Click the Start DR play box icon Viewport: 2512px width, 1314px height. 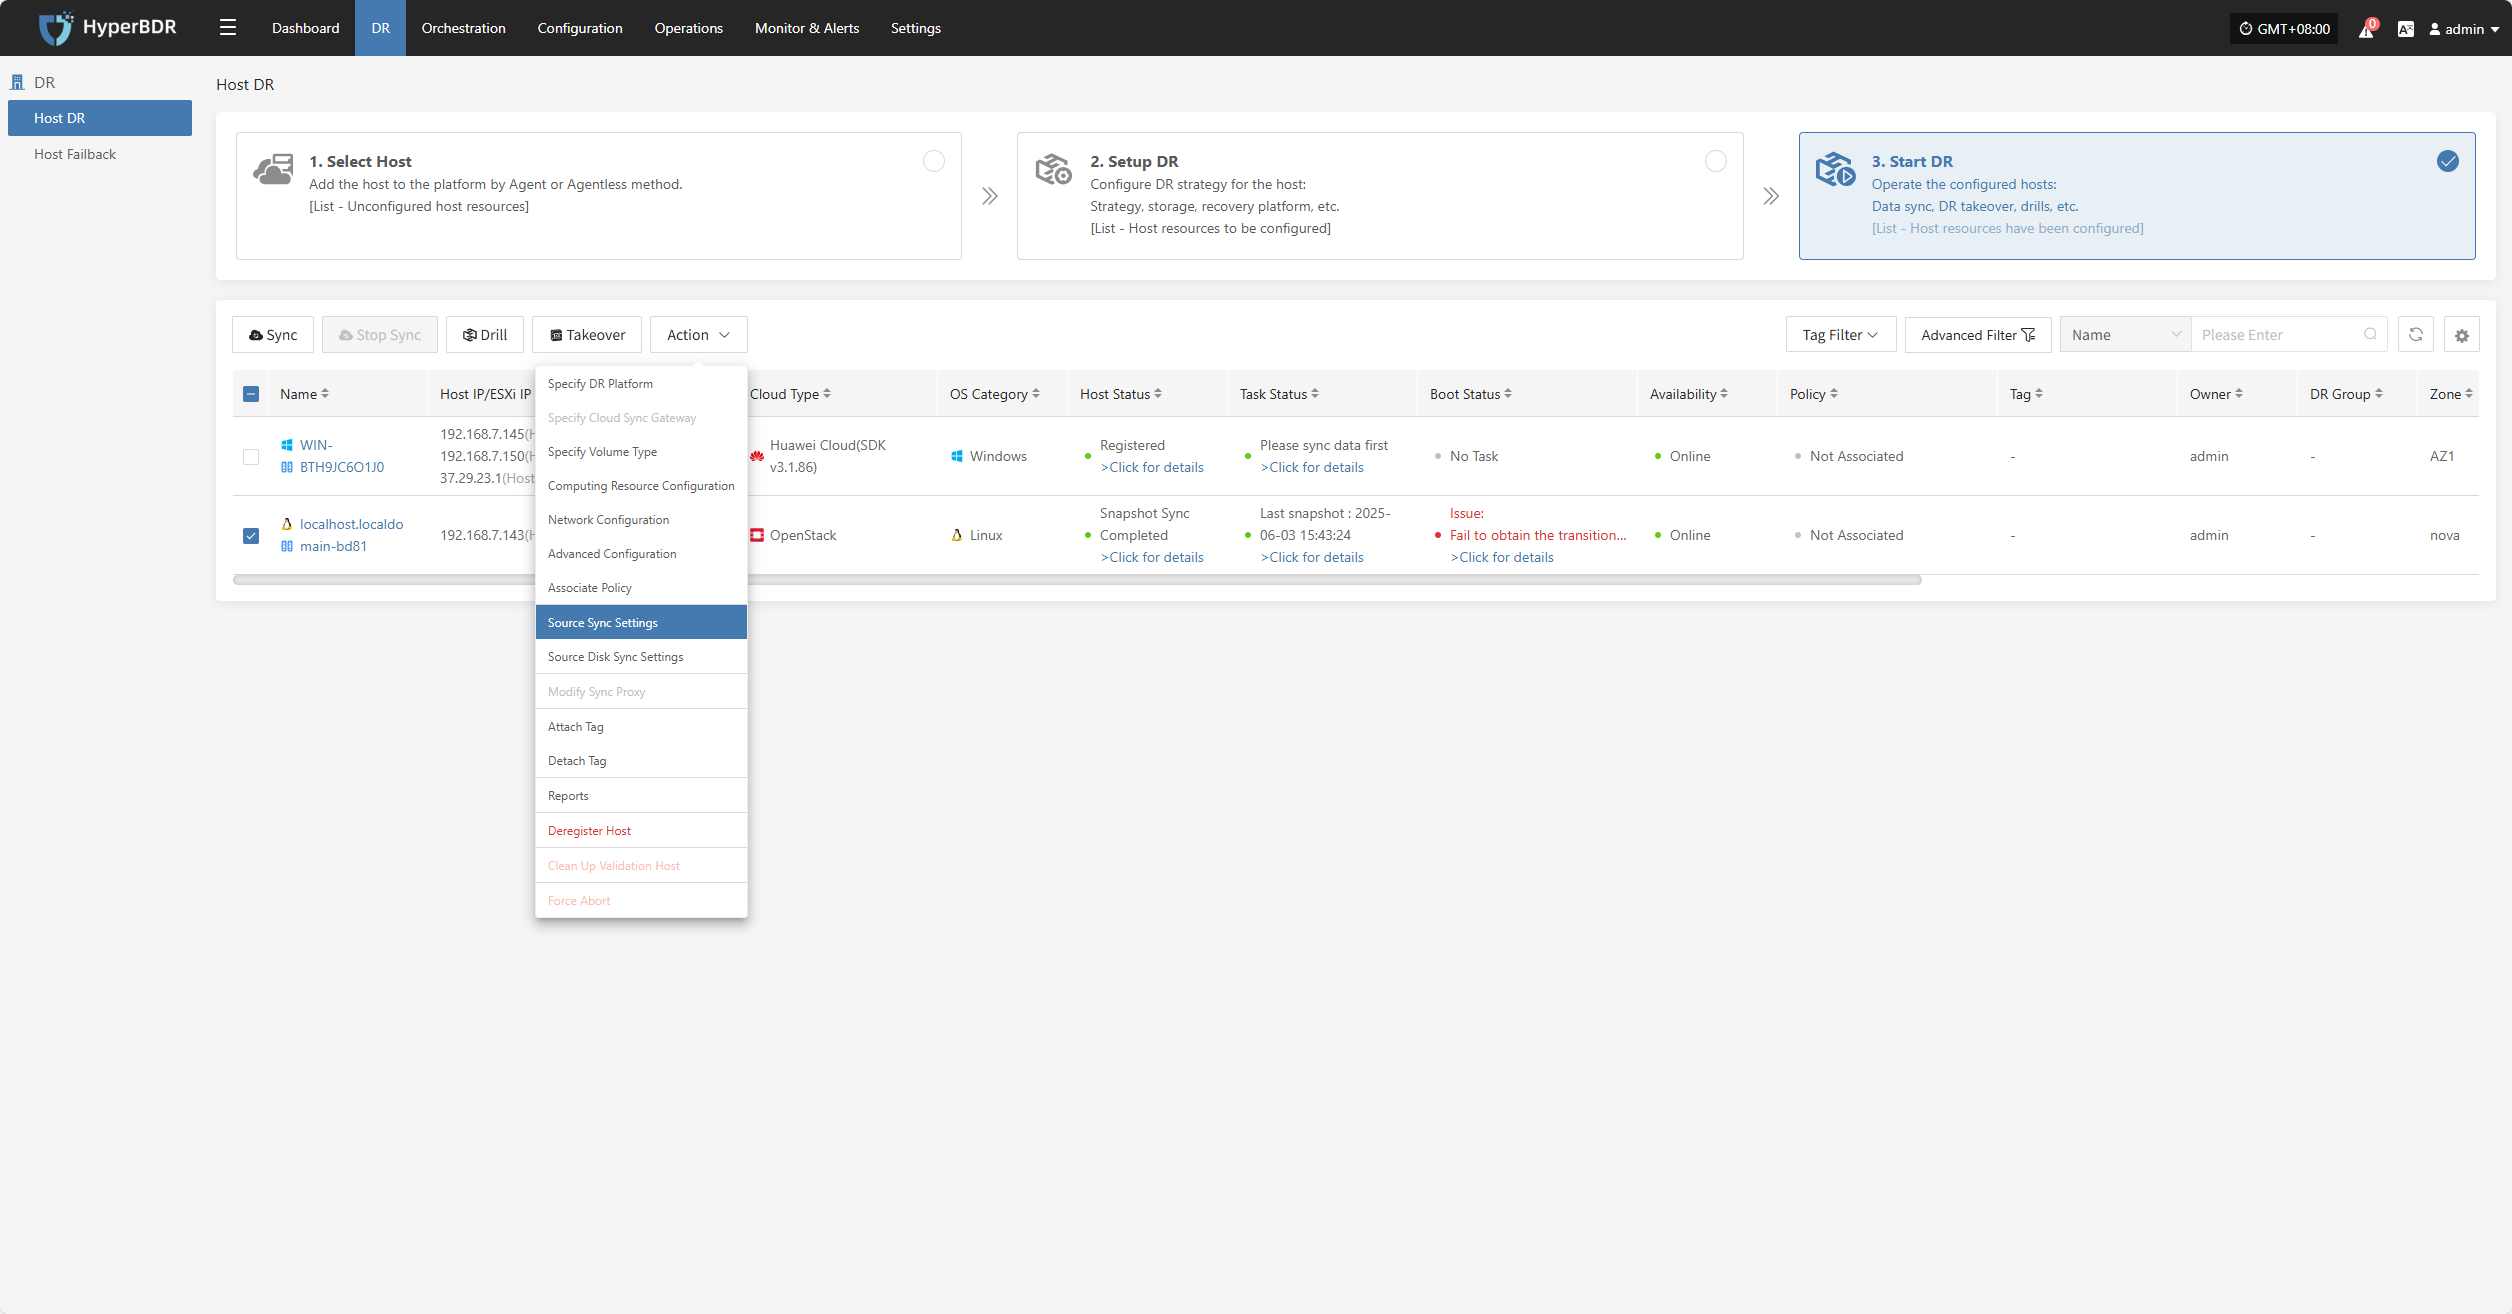[x=1836, y=169]
